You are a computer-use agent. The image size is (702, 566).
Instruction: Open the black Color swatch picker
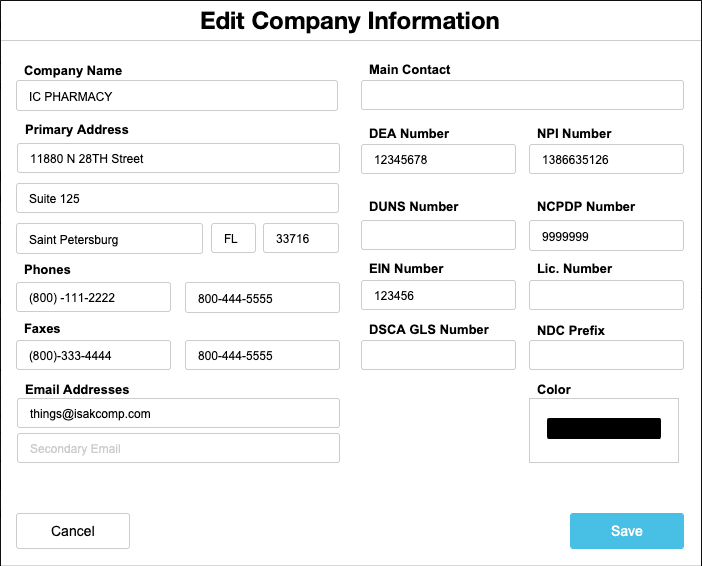point(603,429)
